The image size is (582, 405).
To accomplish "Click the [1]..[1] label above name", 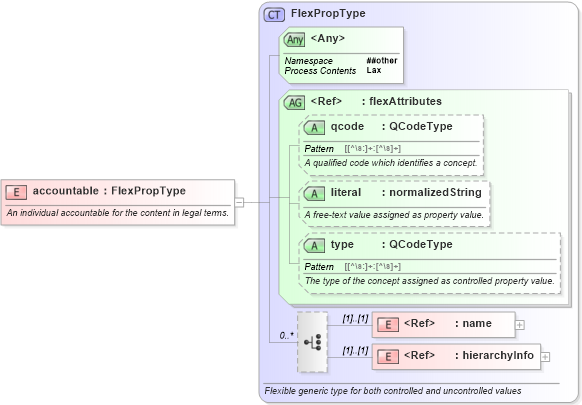I will click(355, 319).
